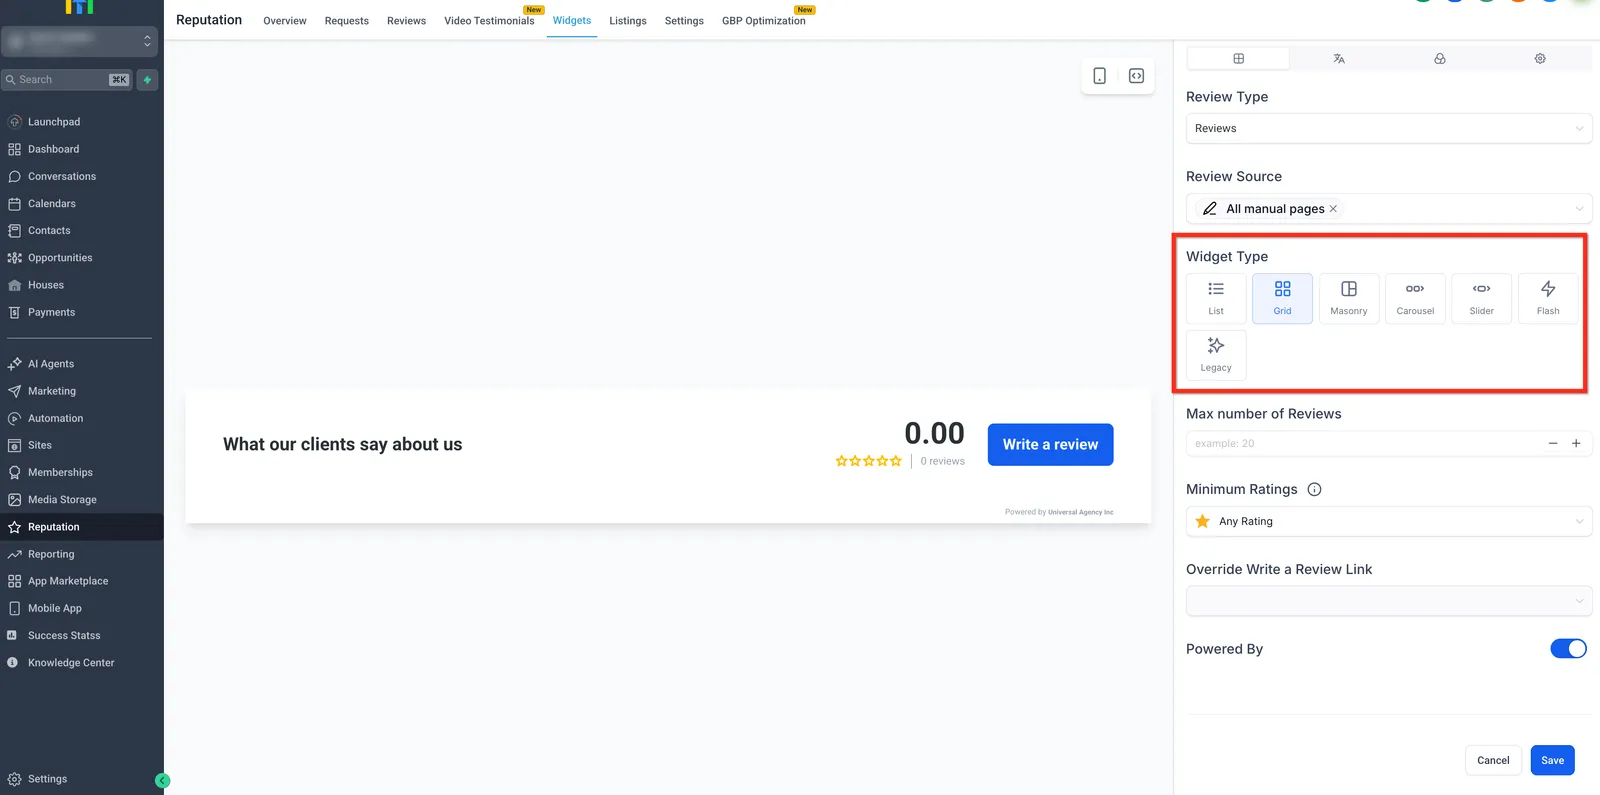Show Minimum Ratings info tooltip
1600x795 pixels.
[1315, 489]
